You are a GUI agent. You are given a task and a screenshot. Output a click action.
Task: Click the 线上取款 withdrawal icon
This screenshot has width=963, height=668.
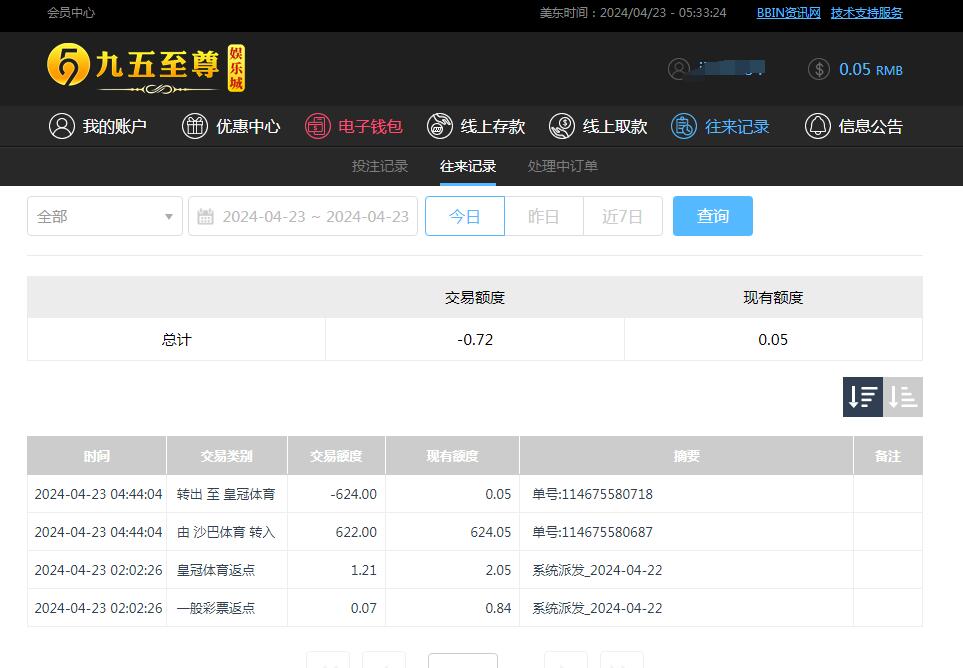pos(562,126)
